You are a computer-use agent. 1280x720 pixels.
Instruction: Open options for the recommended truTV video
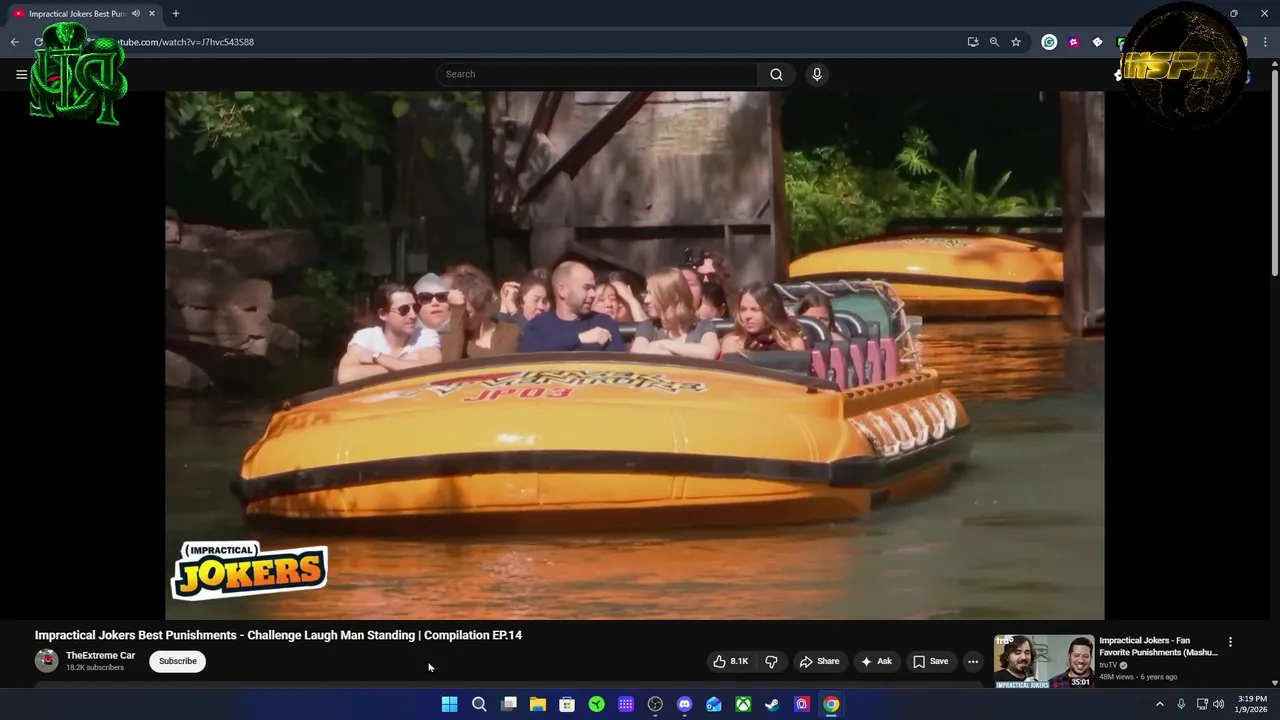[x=1230, y=642]
